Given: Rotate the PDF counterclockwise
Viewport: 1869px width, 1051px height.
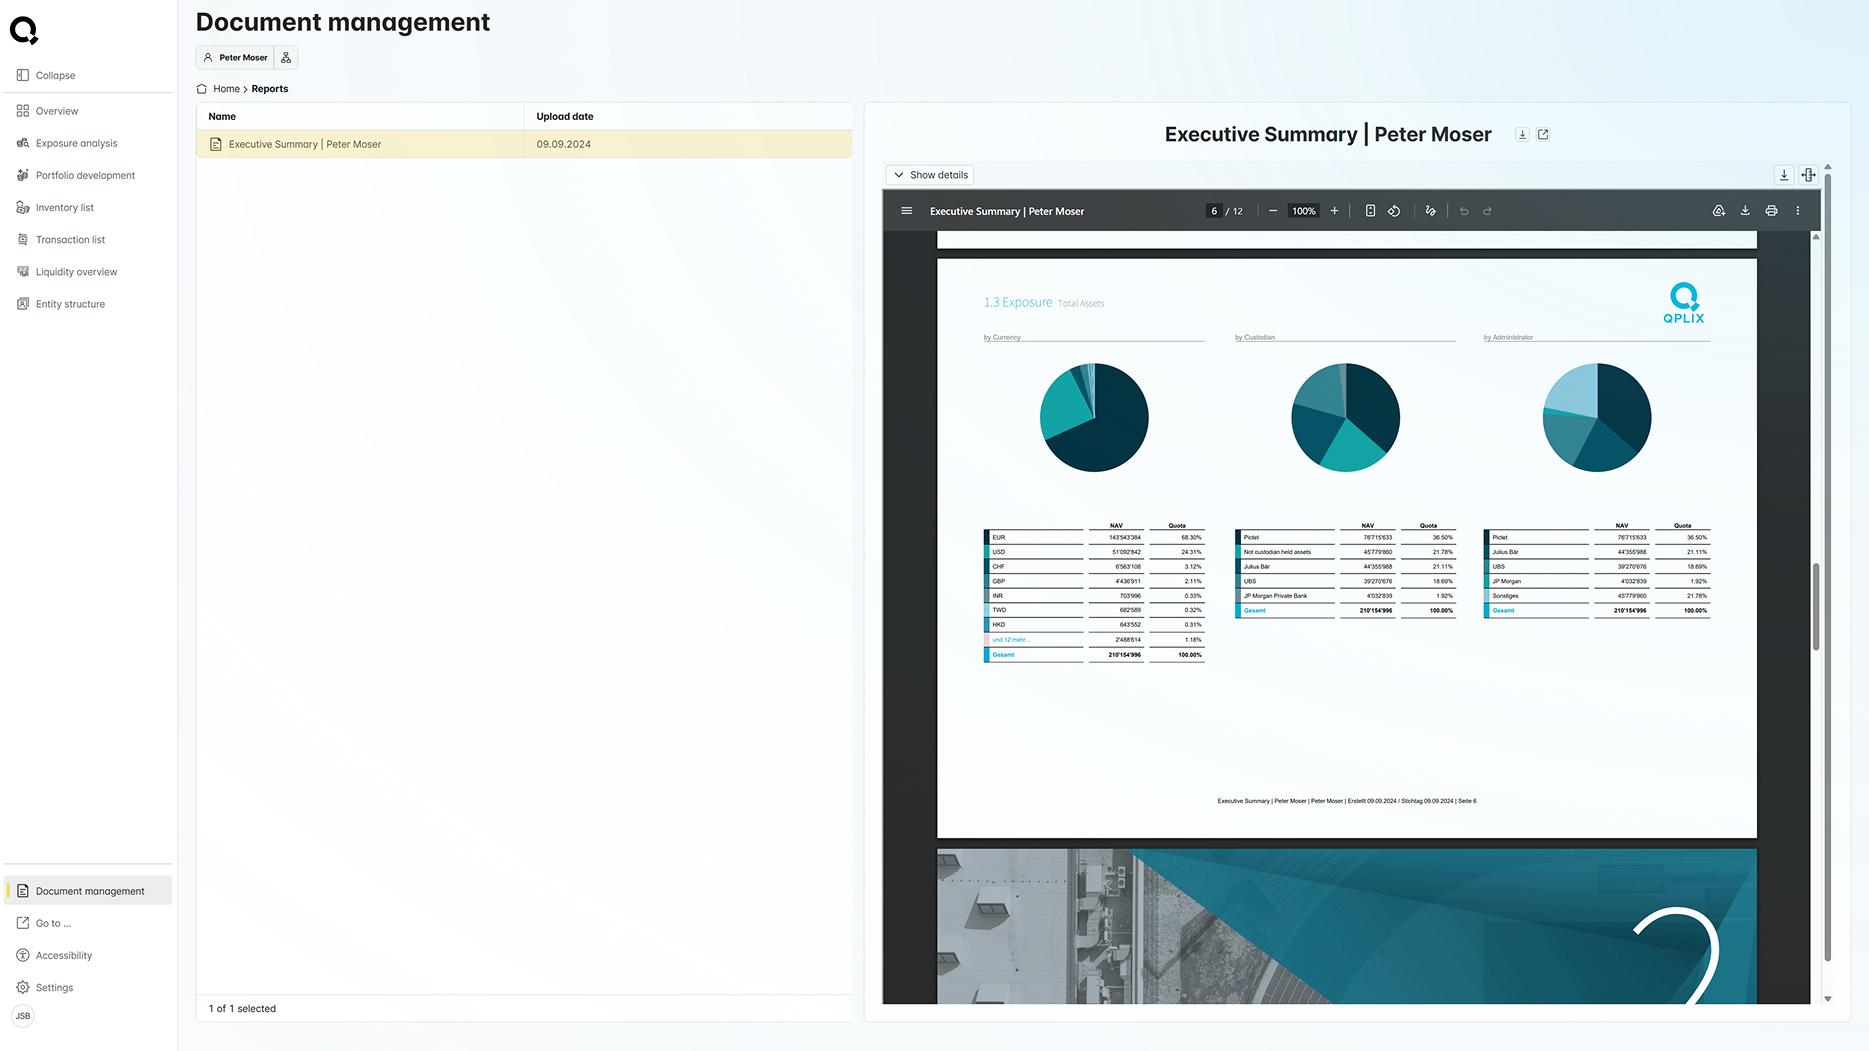Looking at the screenshot, I should pos(1394,211).
